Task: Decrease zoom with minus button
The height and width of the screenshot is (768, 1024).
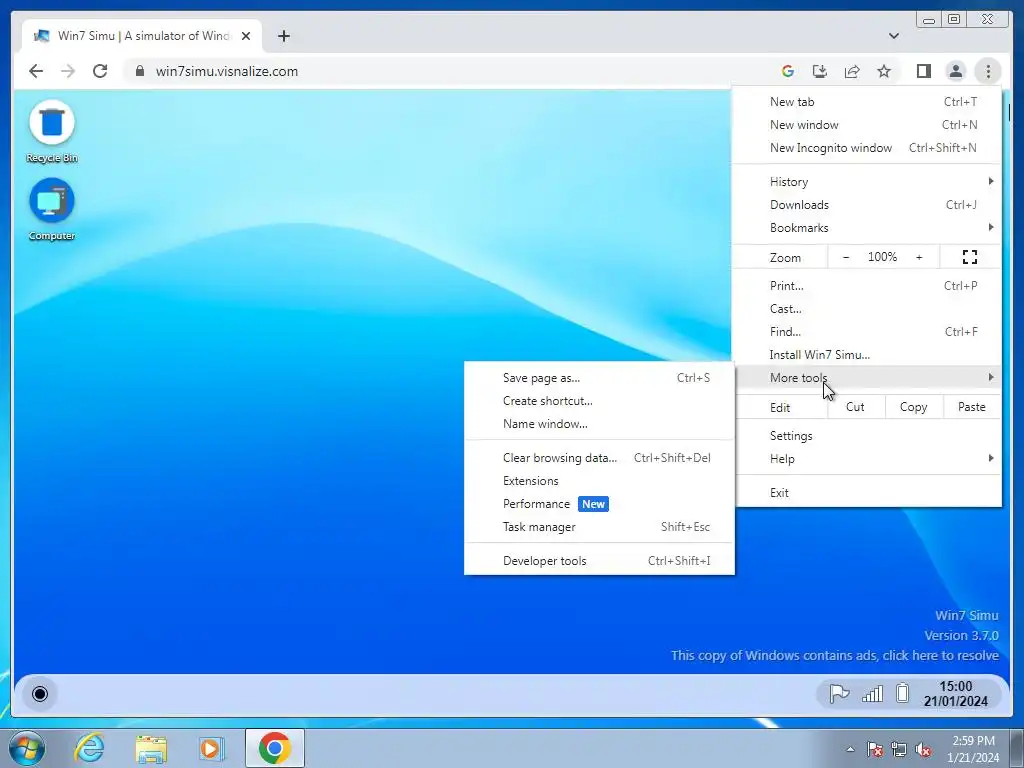Action: (846, 257)
